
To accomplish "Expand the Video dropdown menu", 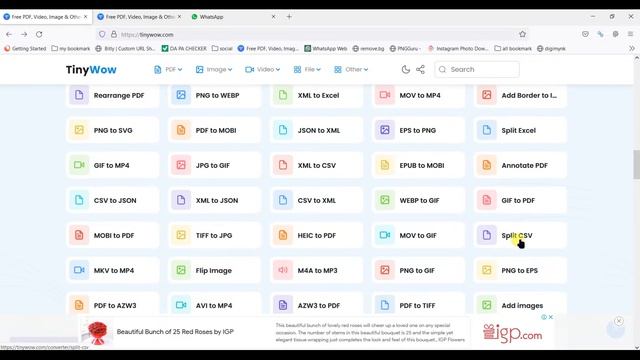I will [262, 69].
